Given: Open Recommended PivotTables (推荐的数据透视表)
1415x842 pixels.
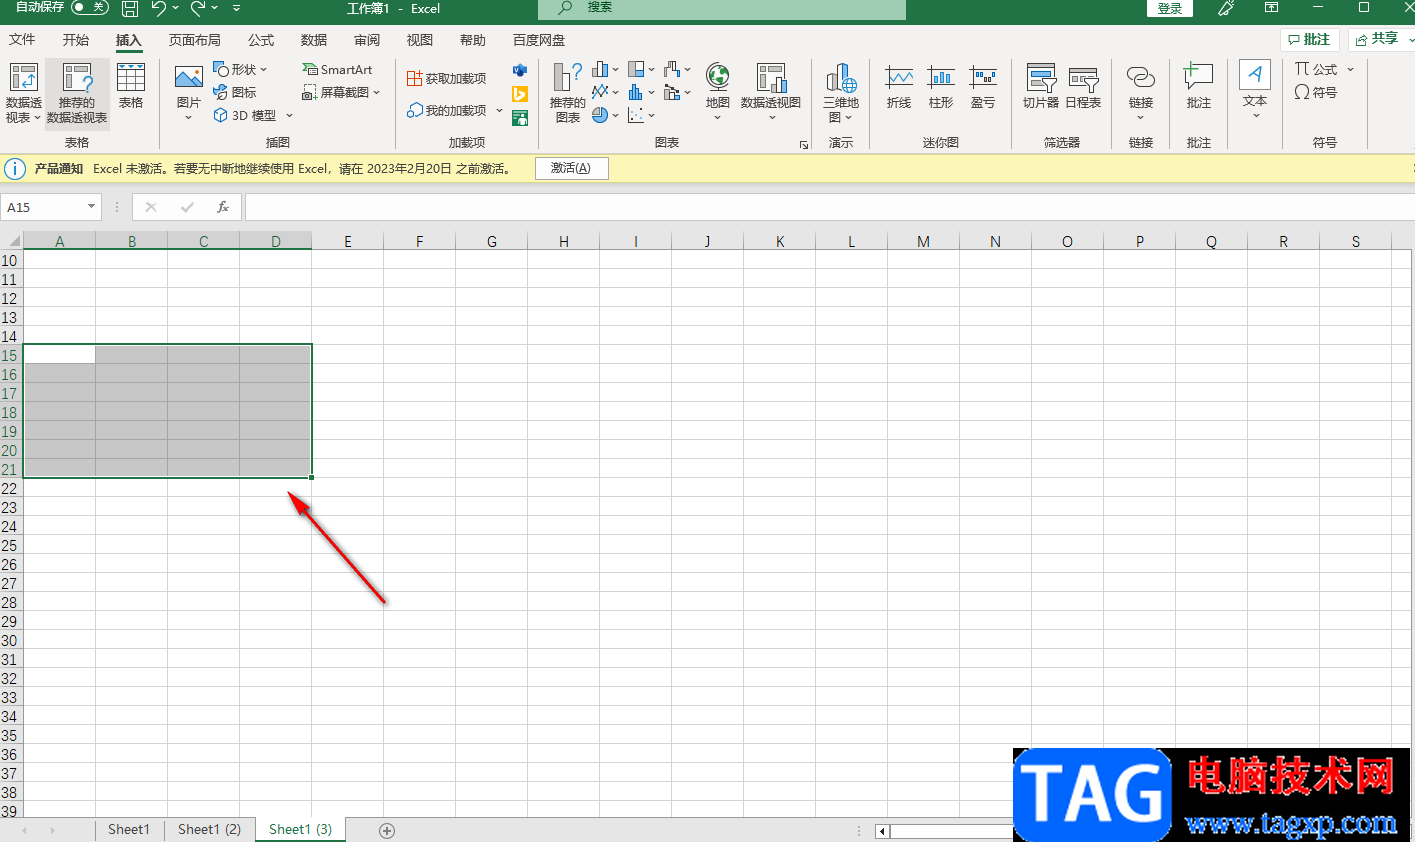Looking at the screenshot, I should pyautogui.click(x=77, y=93).
